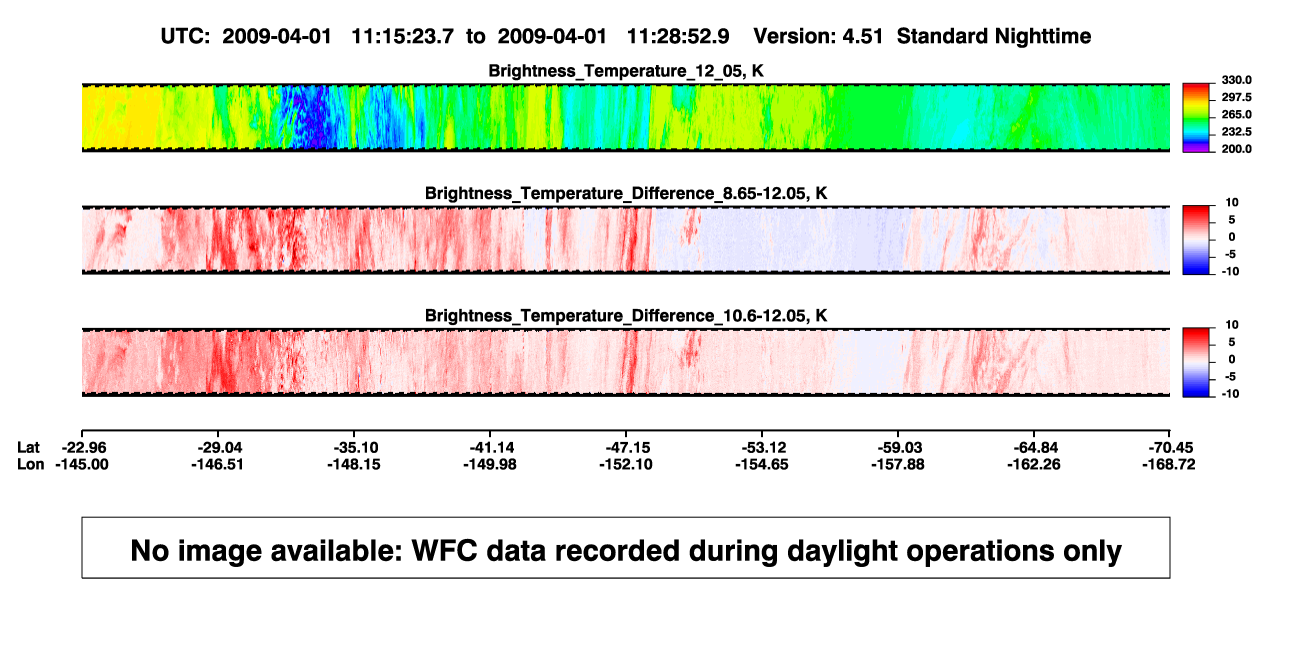Click longitude tick value -148.15
The height and width of the screenshot is (667, 1300).
point(354,464)
